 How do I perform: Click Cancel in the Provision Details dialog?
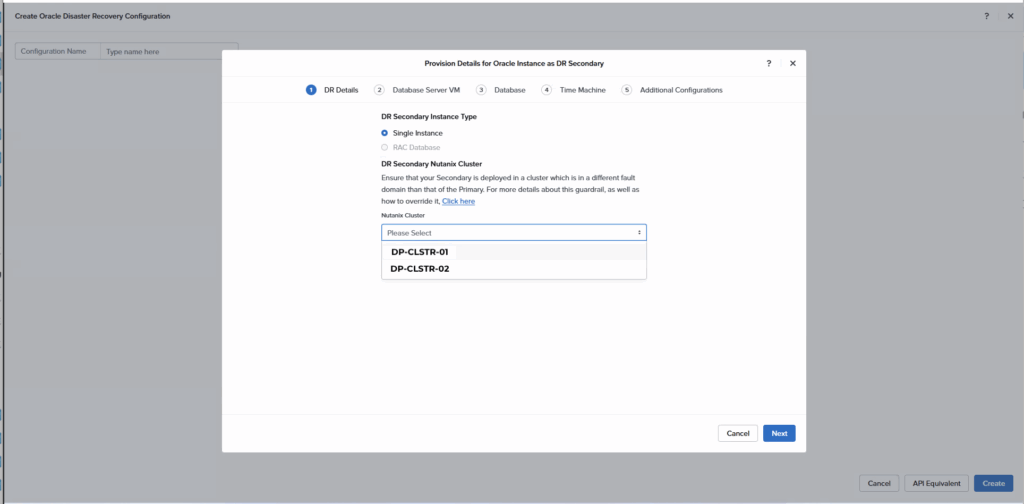[738, 433]
